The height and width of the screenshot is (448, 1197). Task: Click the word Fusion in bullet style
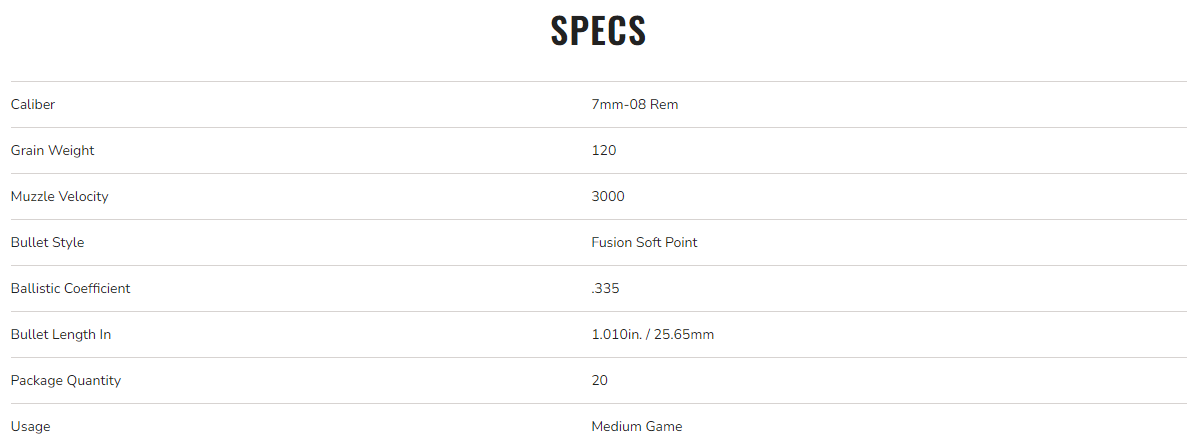pos(612,242)
